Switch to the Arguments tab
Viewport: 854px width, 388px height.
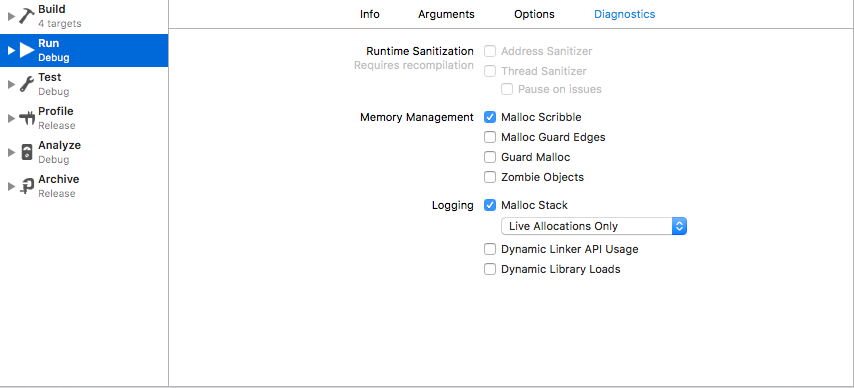446,14
